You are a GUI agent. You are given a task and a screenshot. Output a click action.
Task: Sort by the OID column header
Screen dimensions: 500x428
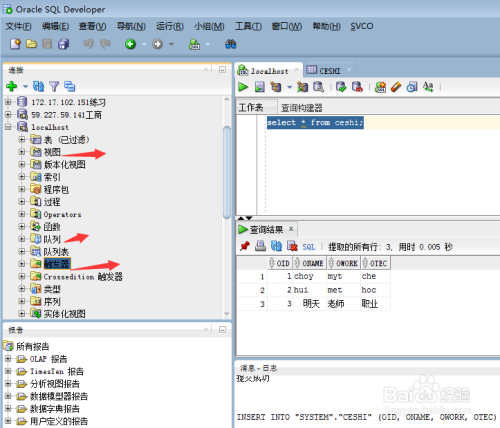pos(280,263)
